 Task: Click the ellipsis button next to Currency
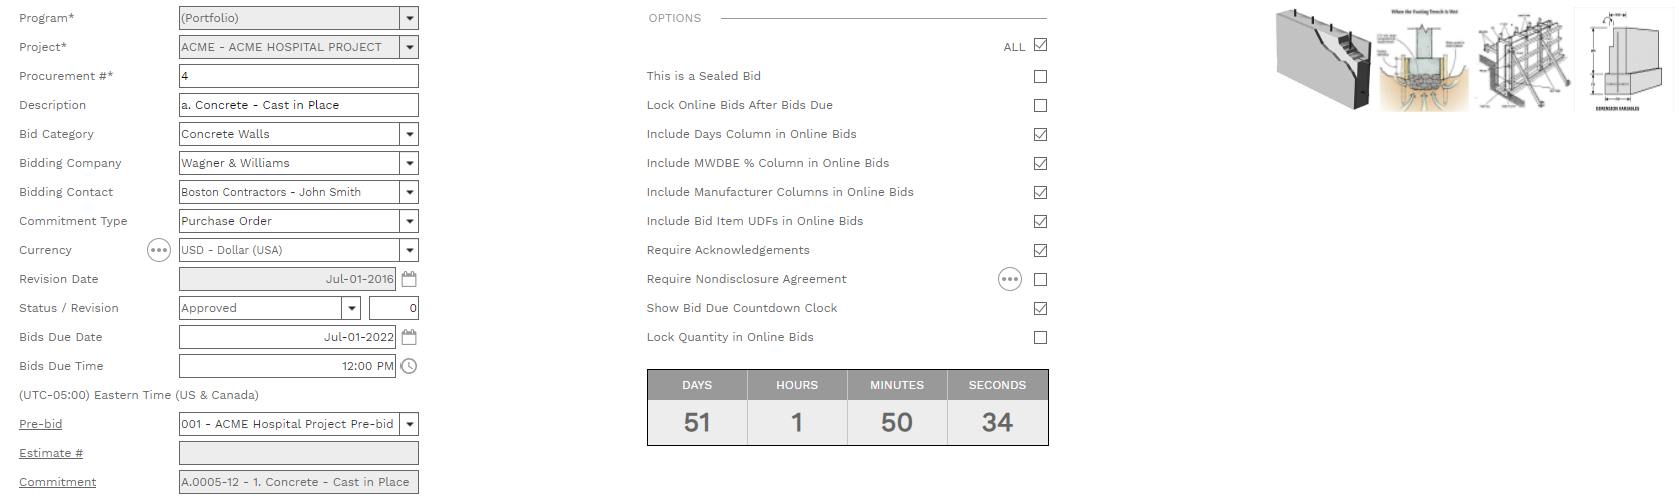(x=159, y=250)
